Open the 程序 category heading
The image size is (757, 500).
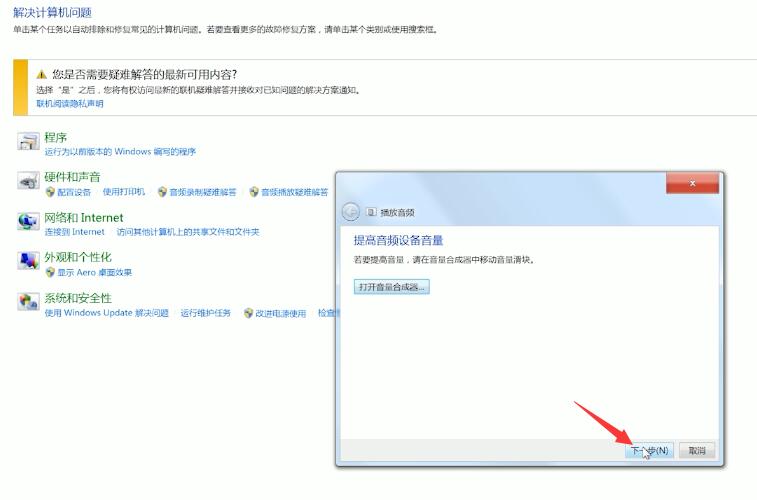[x=56, y=138]
